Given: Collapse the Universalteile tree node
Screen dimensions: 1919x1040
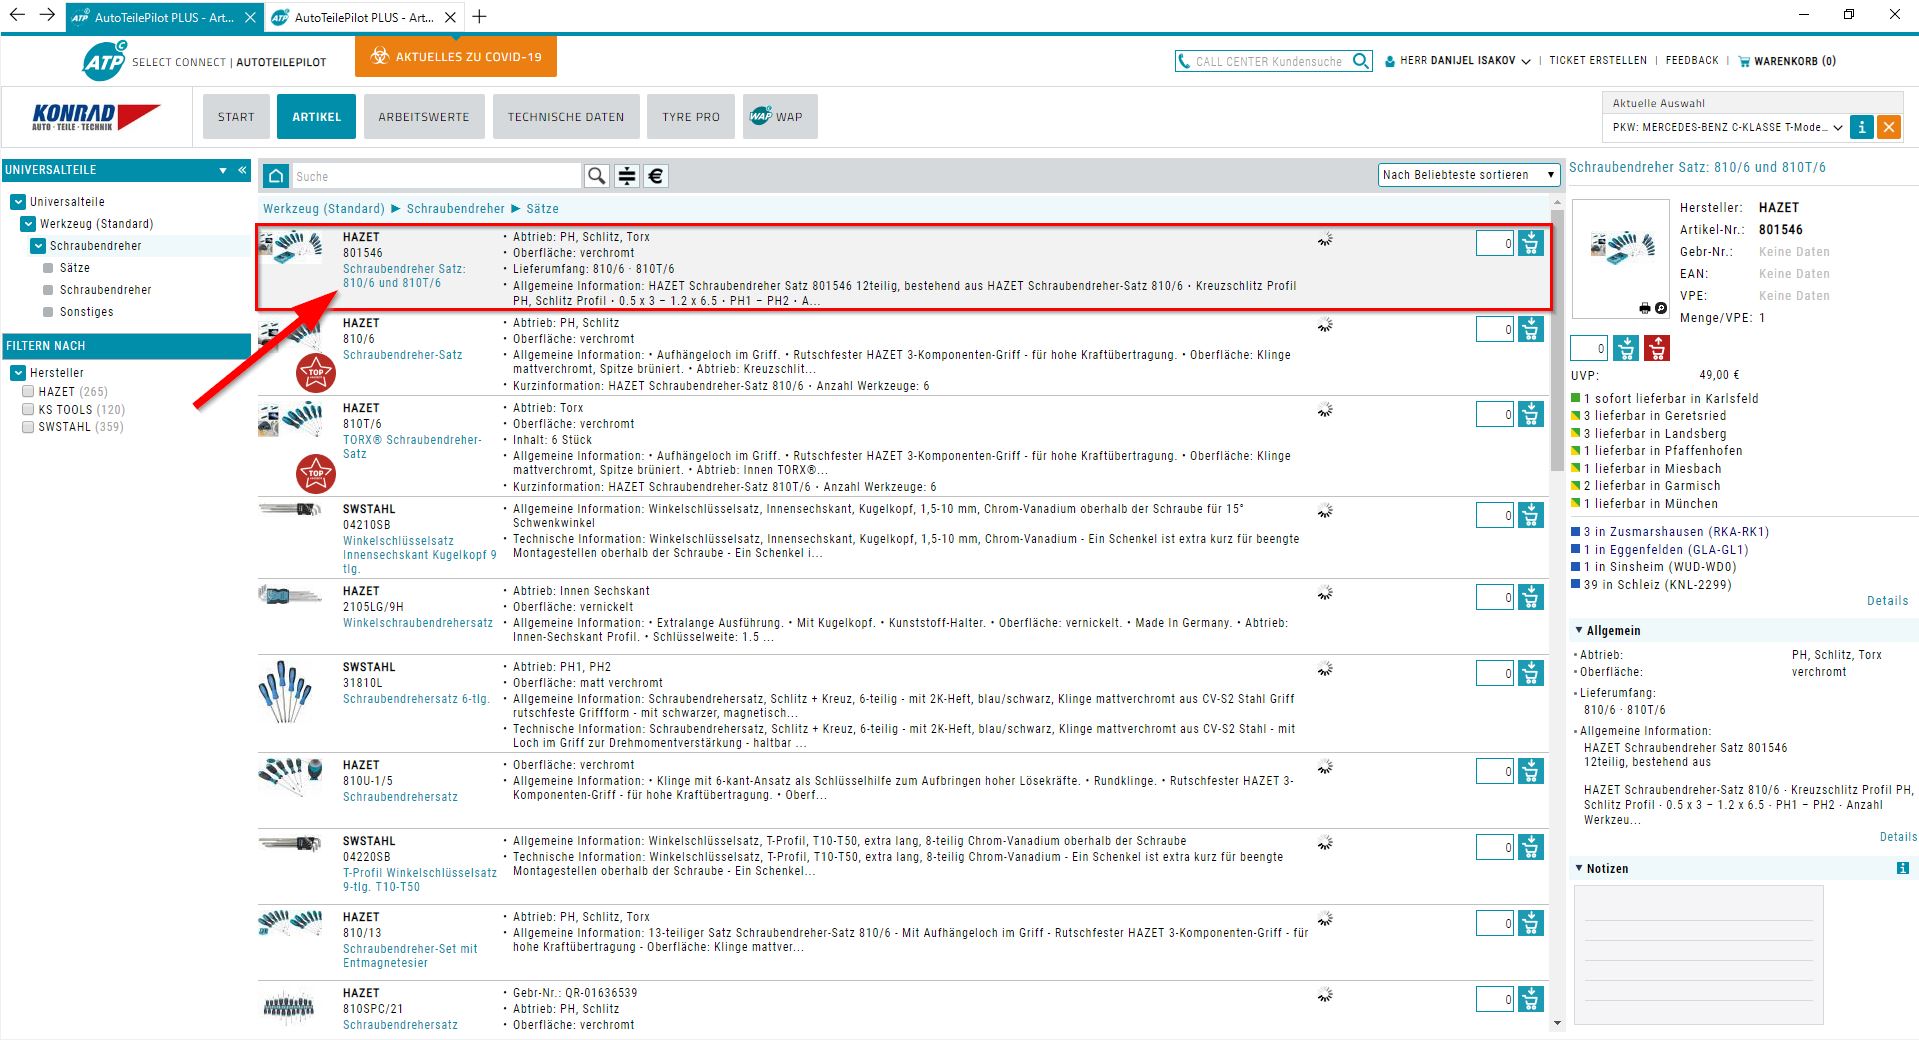Looking at the screenshot, I should click(18, 202).
